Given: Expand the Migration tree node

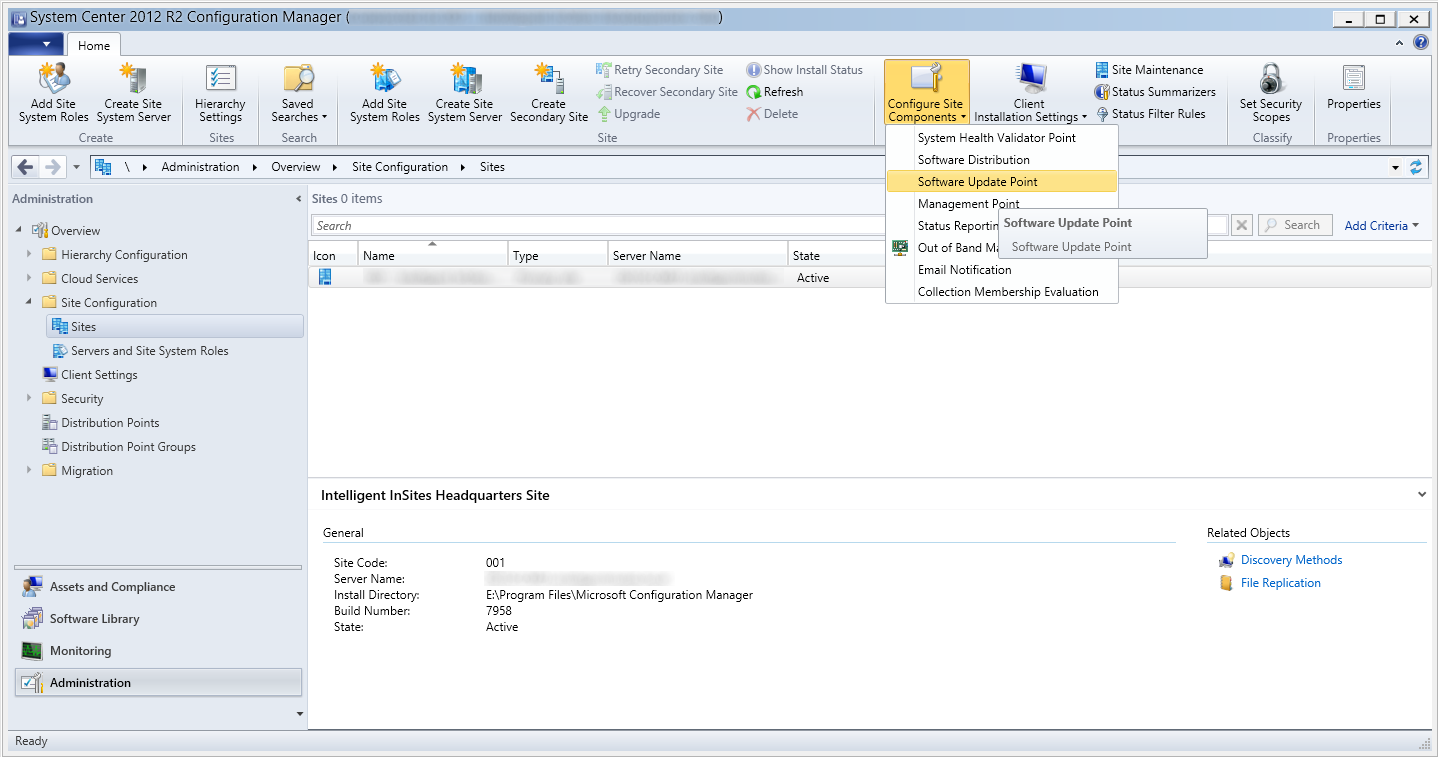Looking at the screenshot, I should [29, 471].
